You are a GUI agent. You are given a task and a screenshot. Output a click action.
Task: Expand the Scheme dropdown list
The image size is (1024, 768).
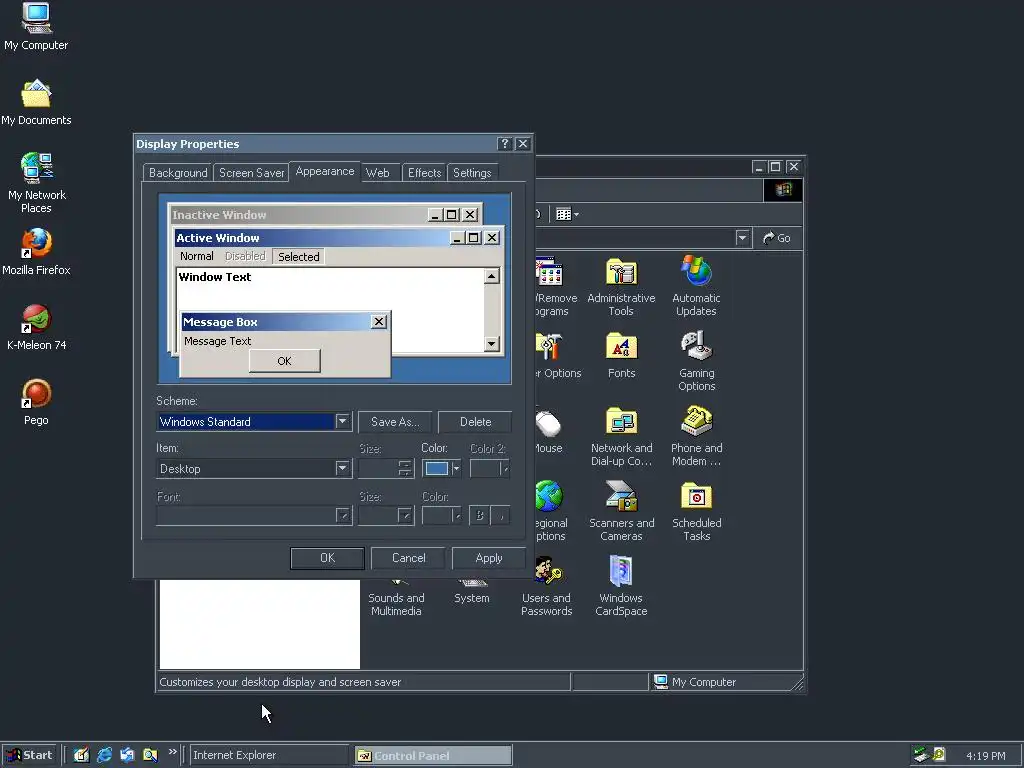pos(342,422)
